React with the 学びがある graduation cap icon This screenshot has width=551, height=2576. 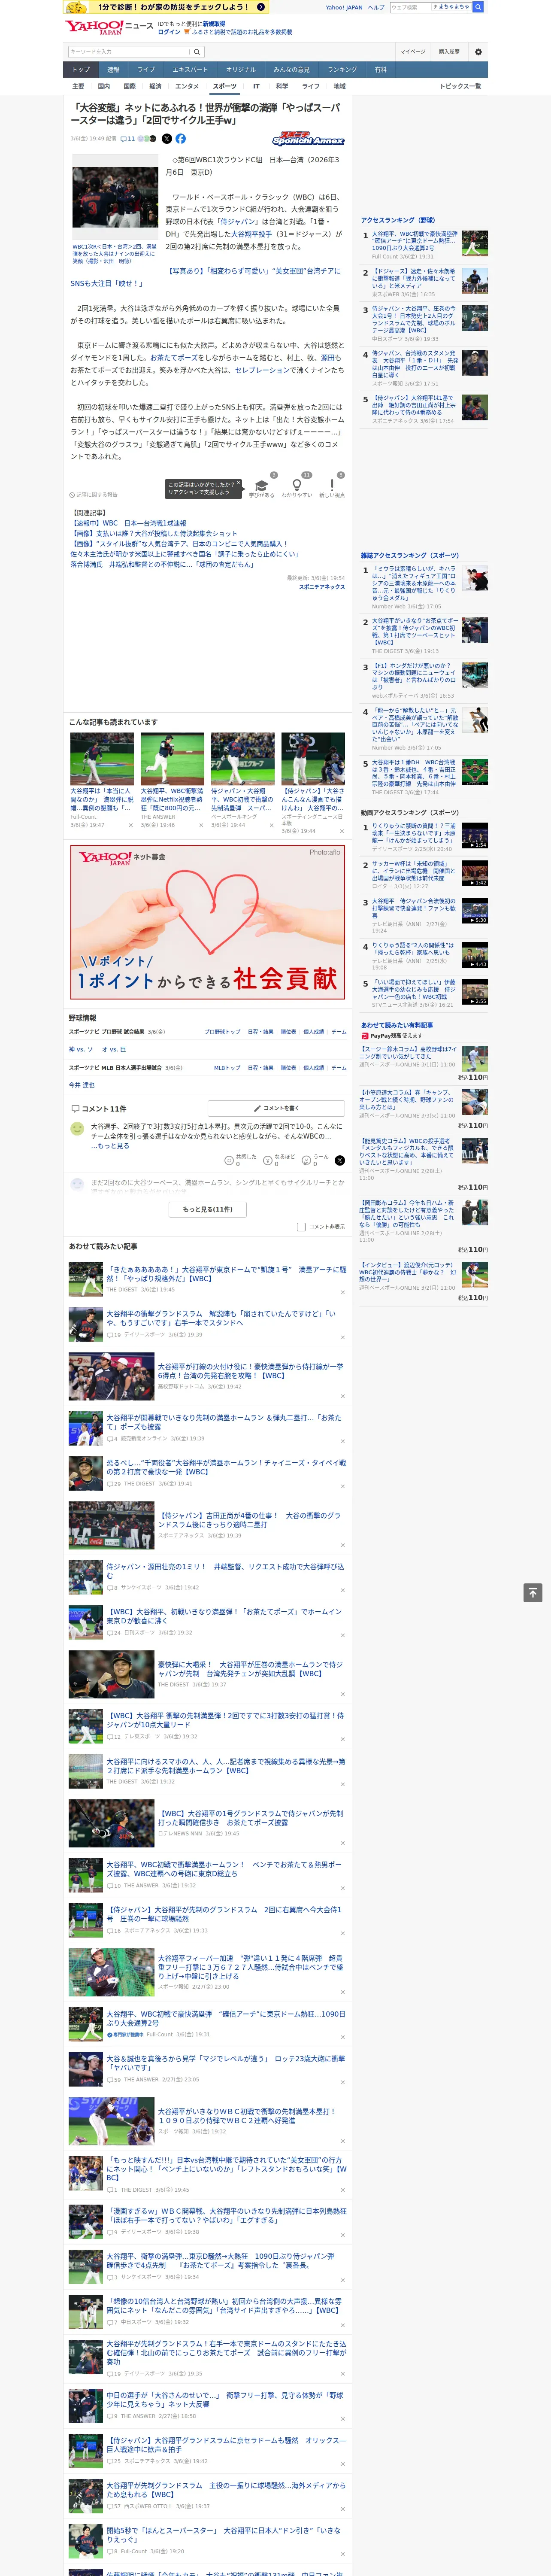coord(262,486)
